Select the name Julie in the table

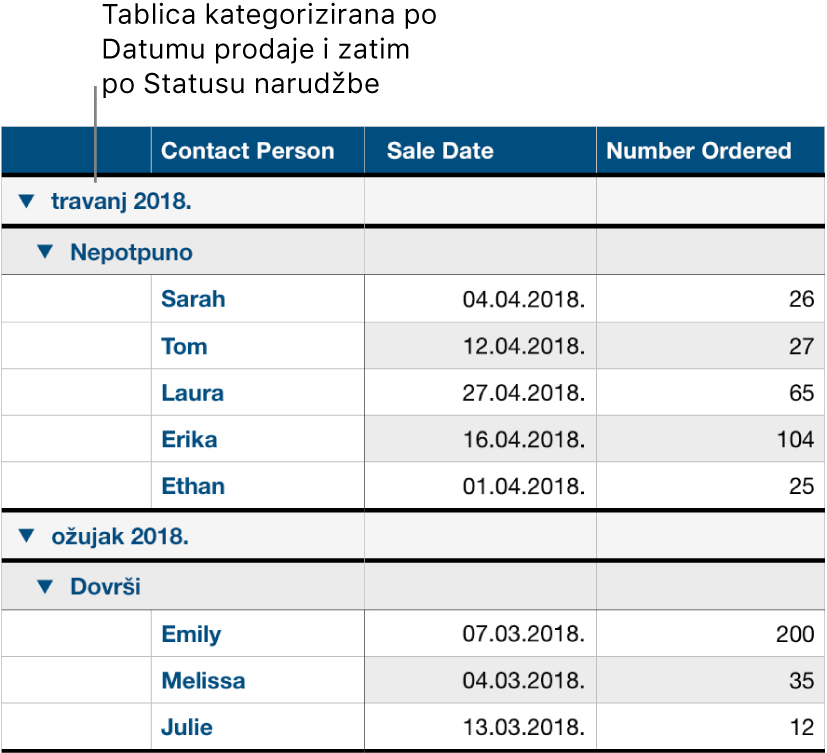tap(186, 727)
